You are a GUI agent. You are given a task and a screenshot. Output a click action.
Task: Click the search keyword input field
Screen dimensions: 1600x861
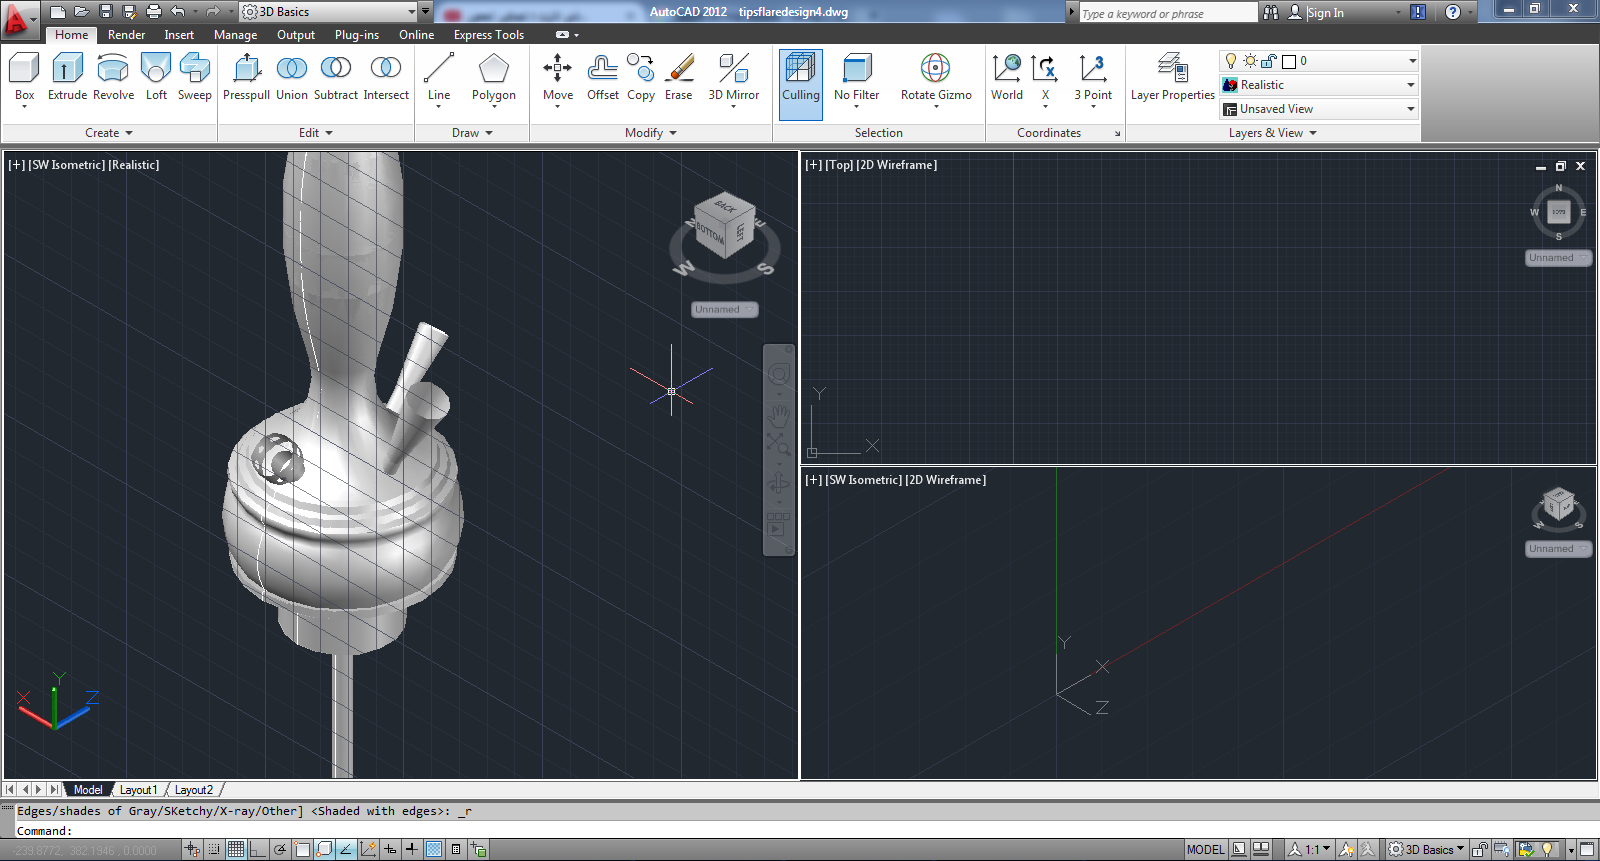(x=1167, y=13)
